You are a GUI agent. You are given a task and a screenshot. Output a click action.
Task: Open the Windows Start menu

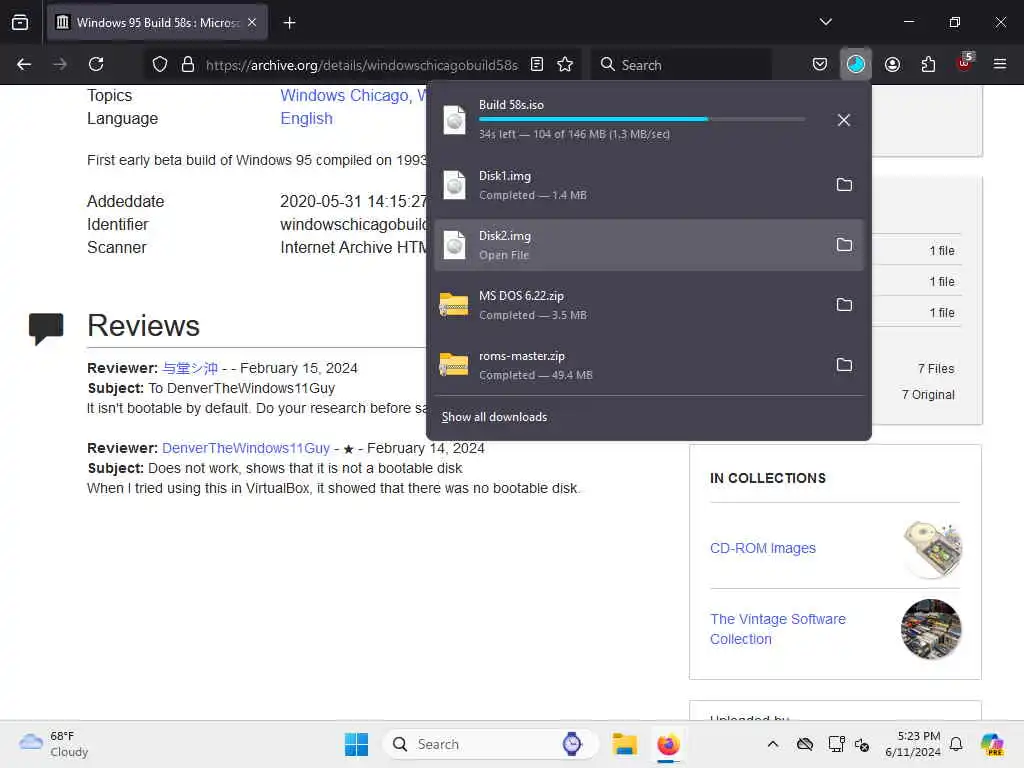(356, 744)
